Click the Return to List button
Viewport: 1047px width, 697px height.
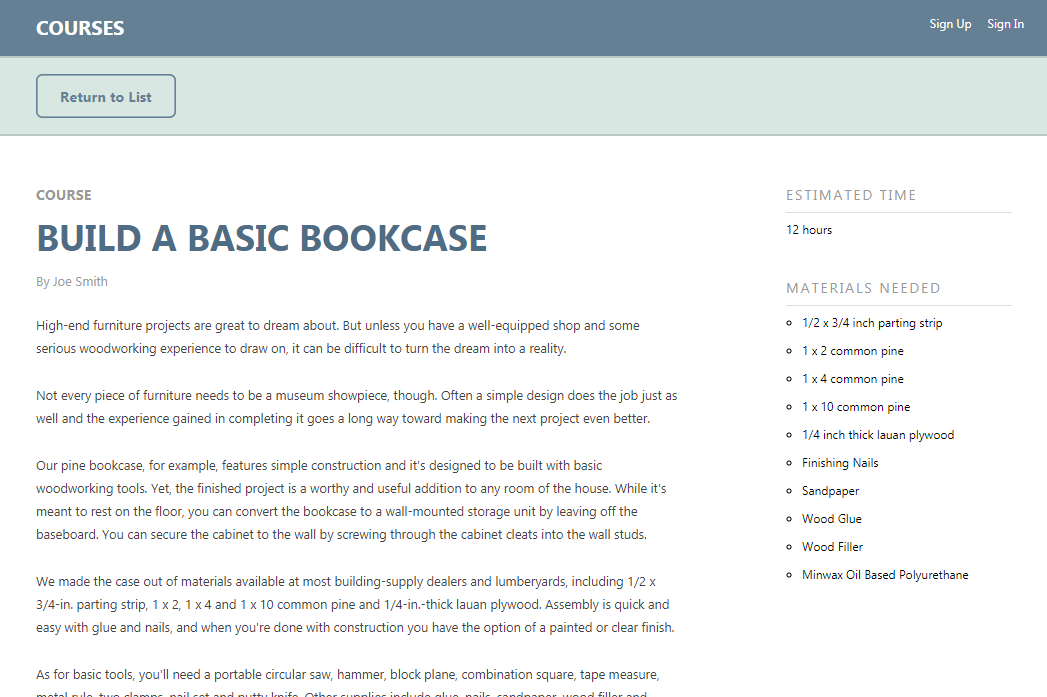(106, 96)
